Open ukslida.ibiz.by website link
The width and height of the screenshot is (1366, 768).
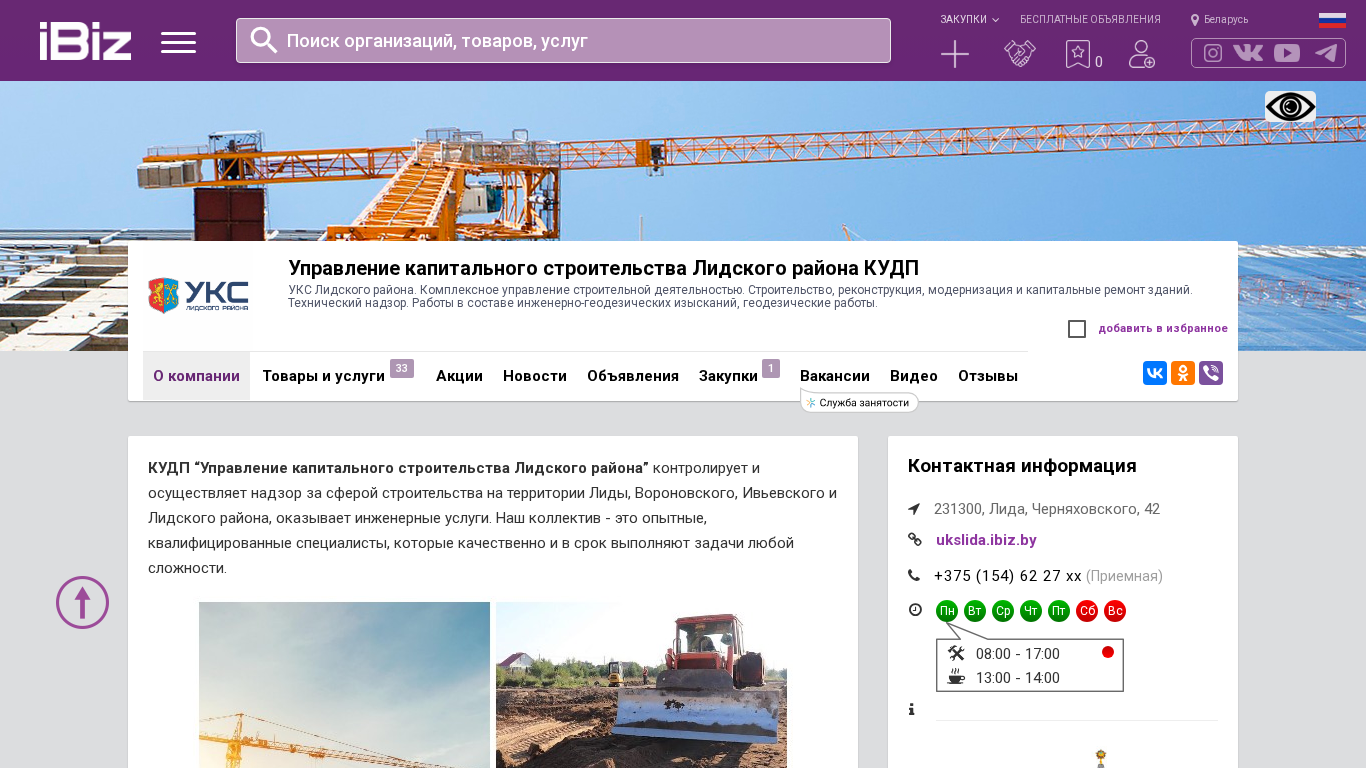coord(986,540)
